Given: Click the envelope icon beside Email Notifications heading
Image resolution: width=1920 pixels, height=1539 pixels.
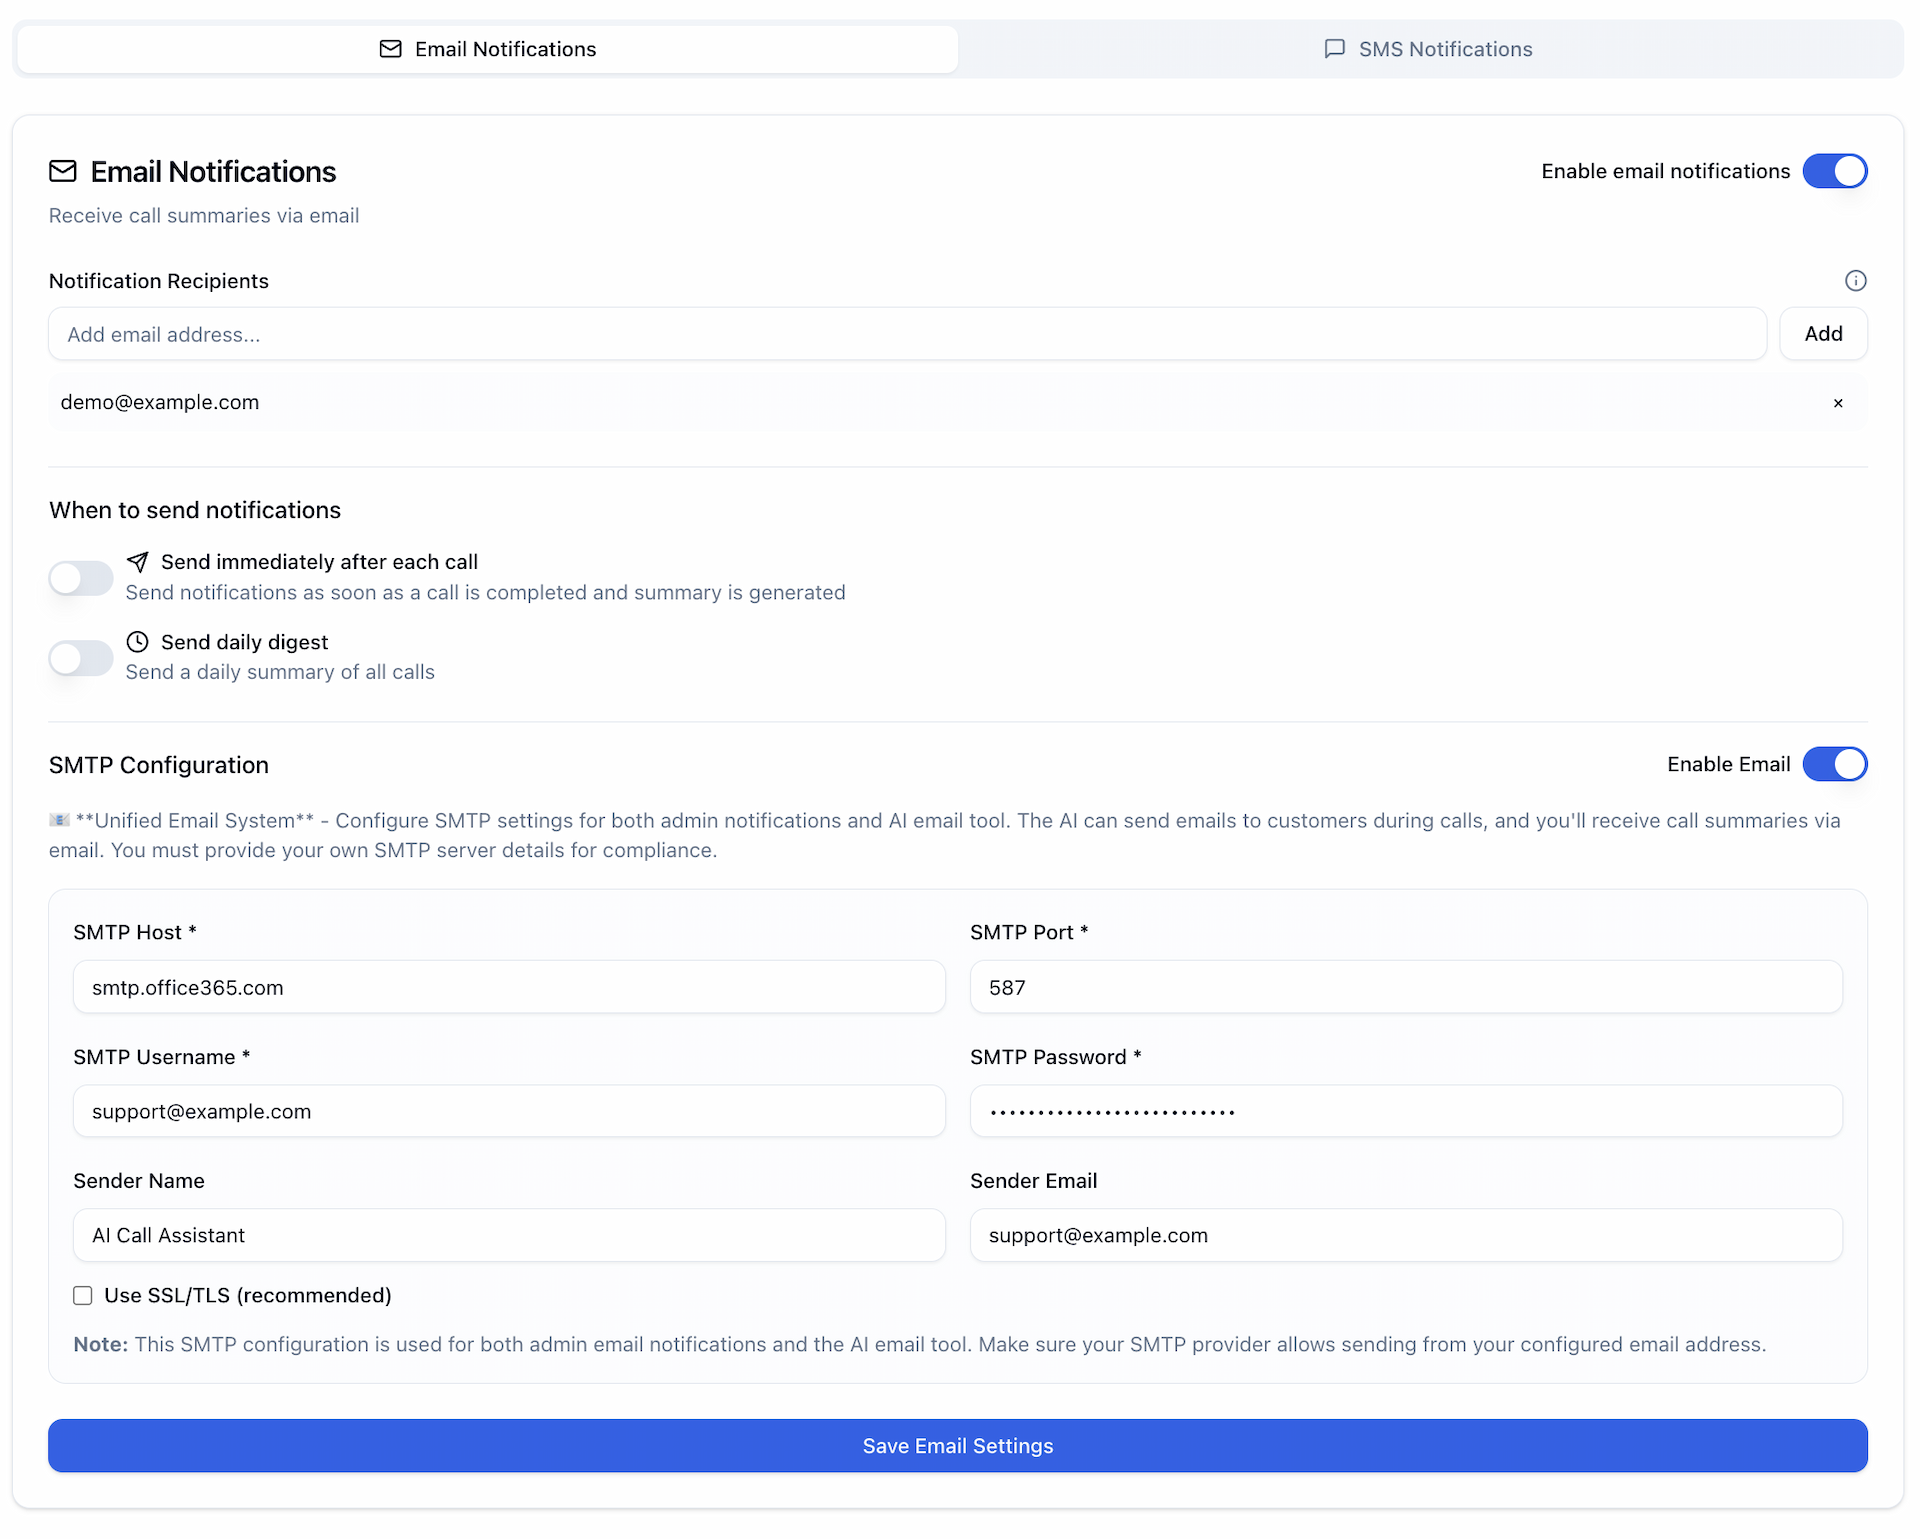Looking at the screenshot, I should (x=62, y=171).
